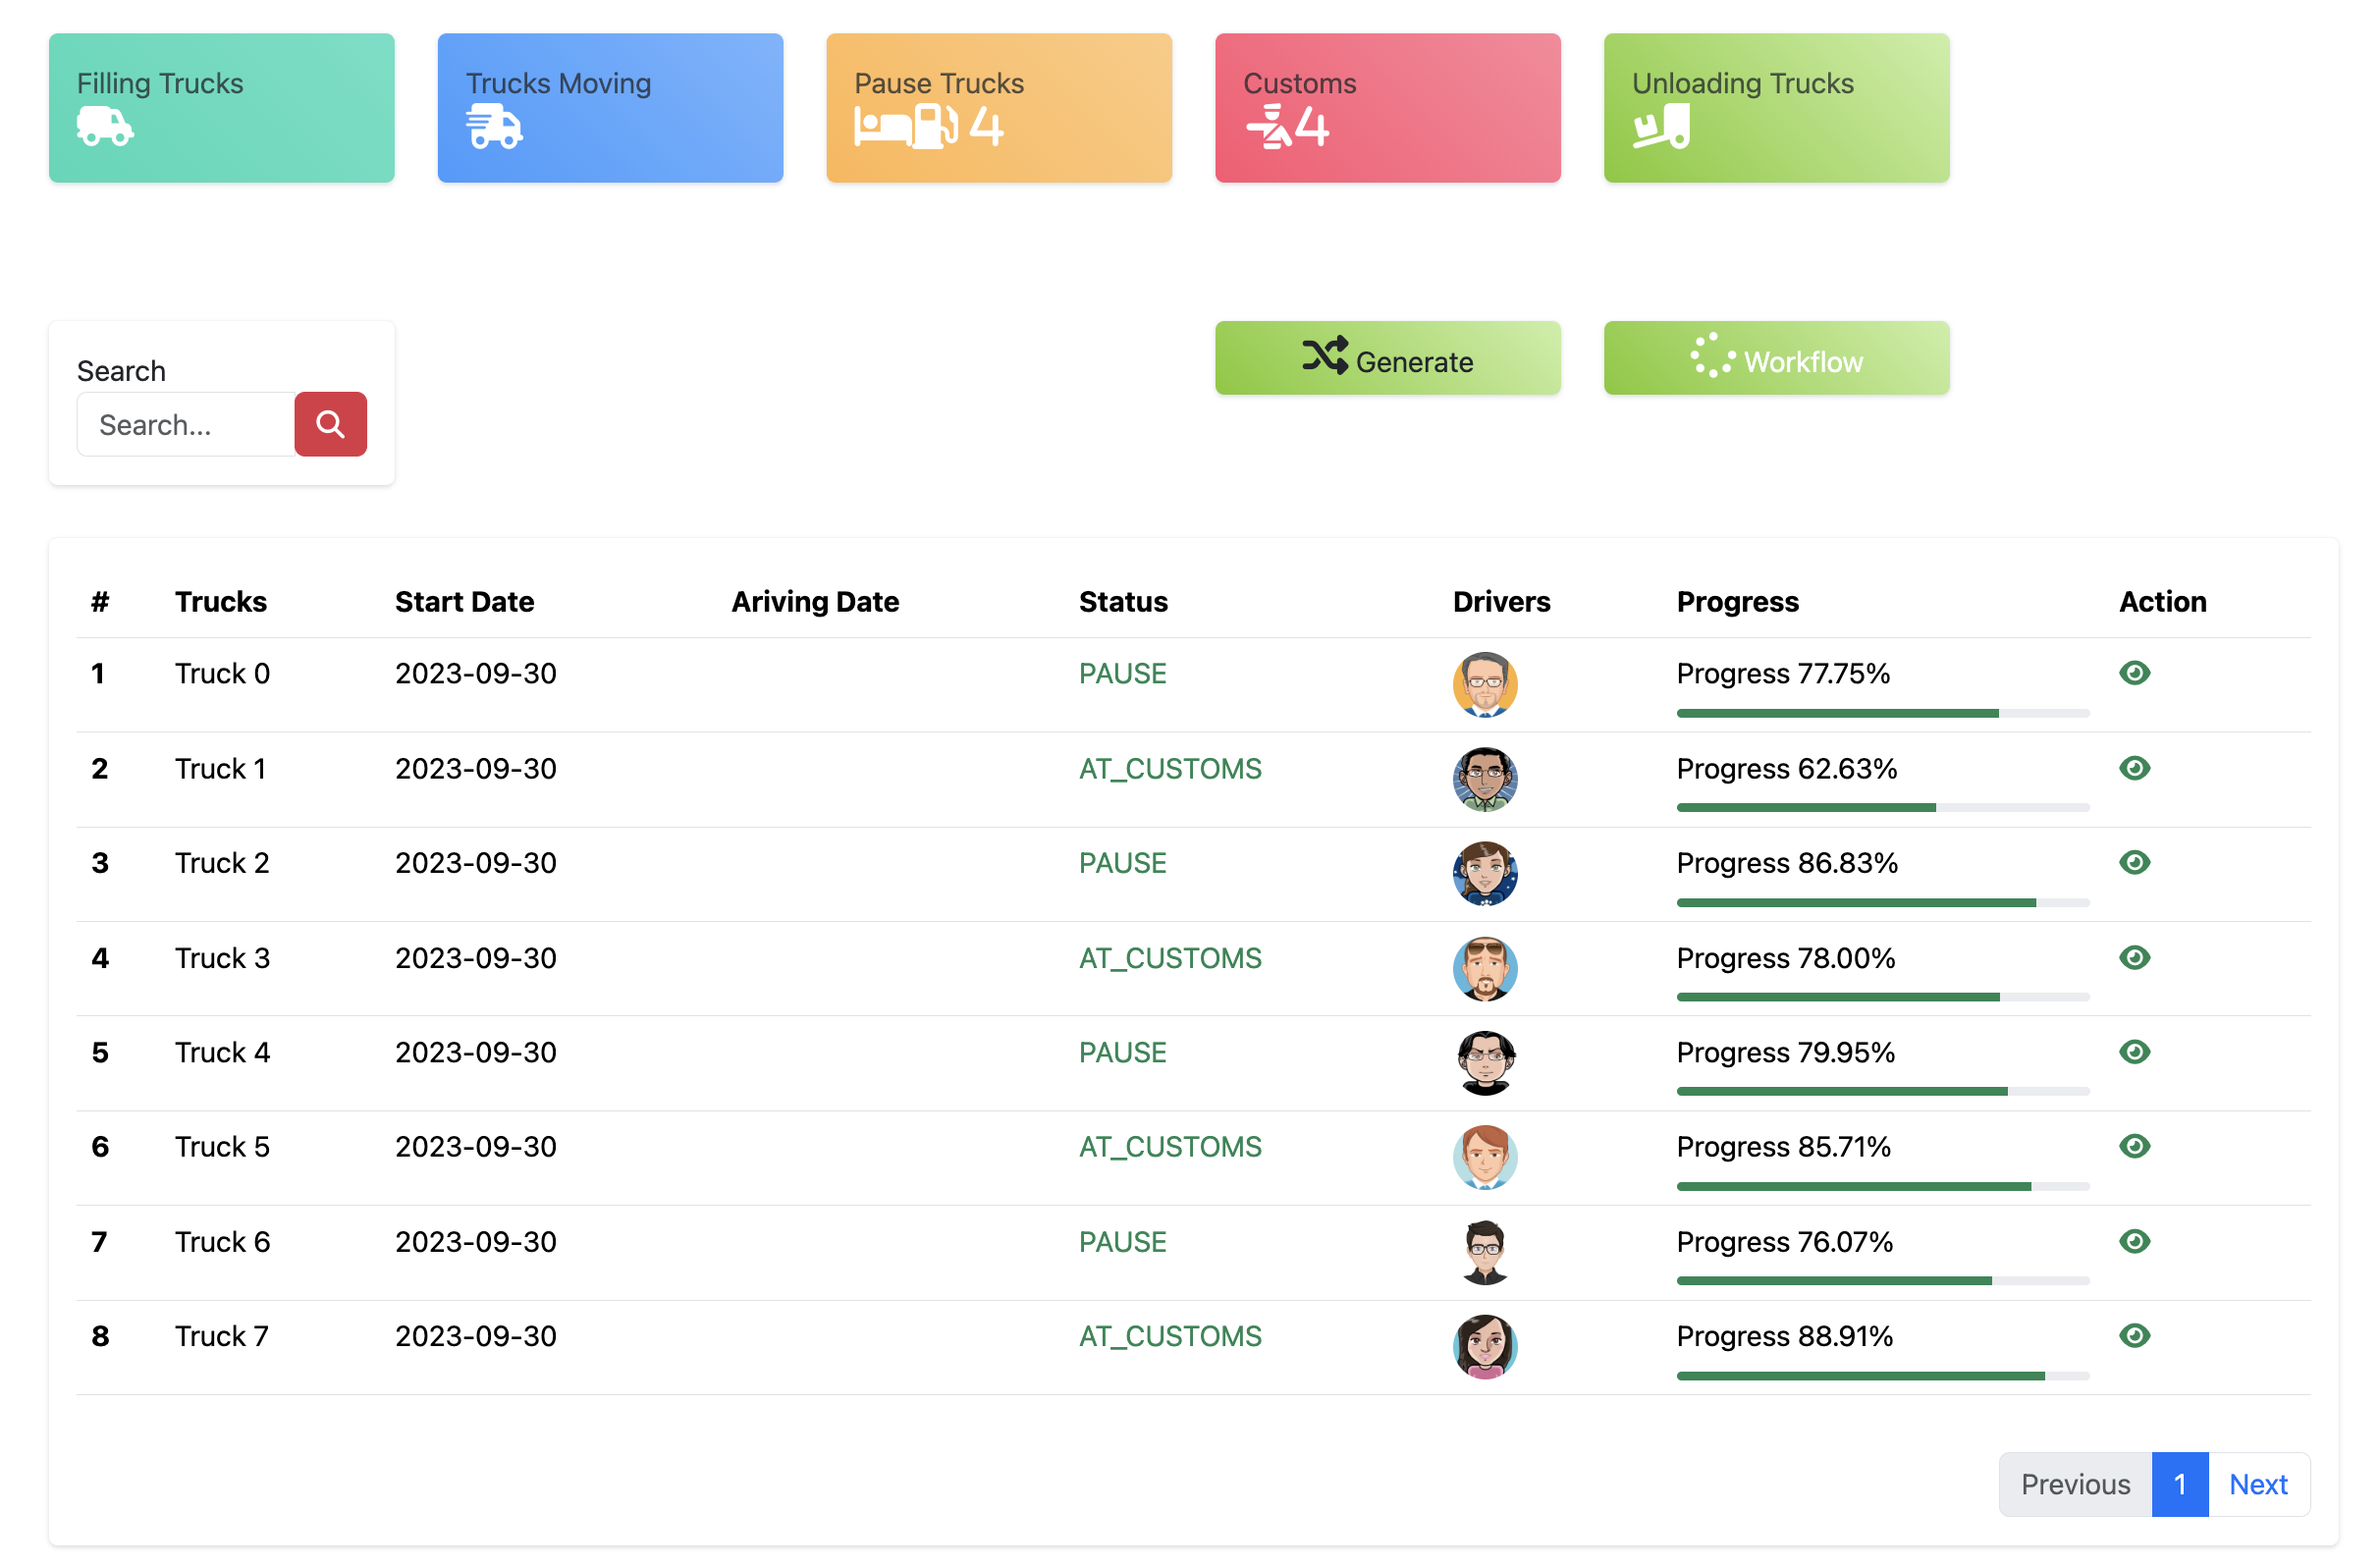Viewport: 2380px width, 1567px height.
Task: Select page 1 in the pagination
Action: pos(2180,1485)
